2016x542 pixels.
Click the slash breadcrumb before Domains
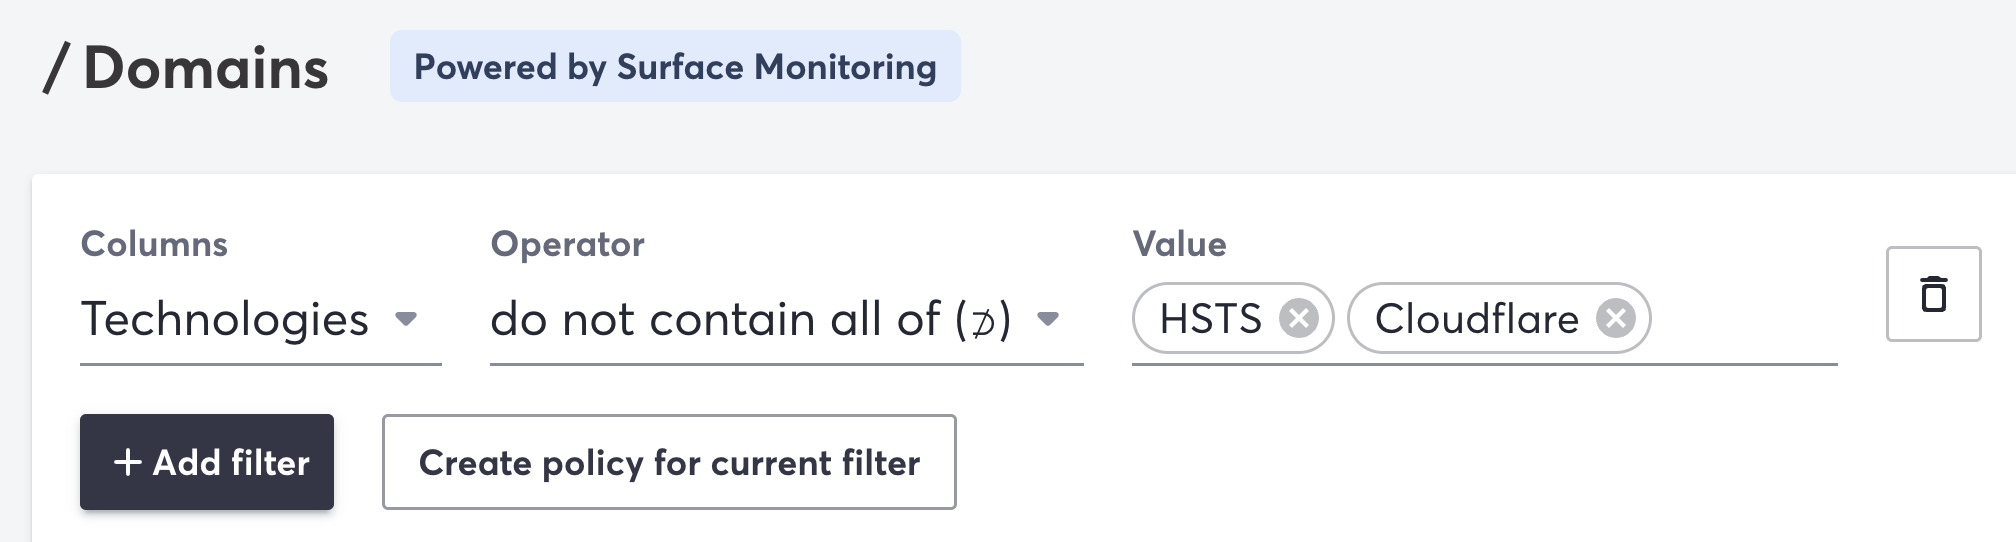[56, 68]
